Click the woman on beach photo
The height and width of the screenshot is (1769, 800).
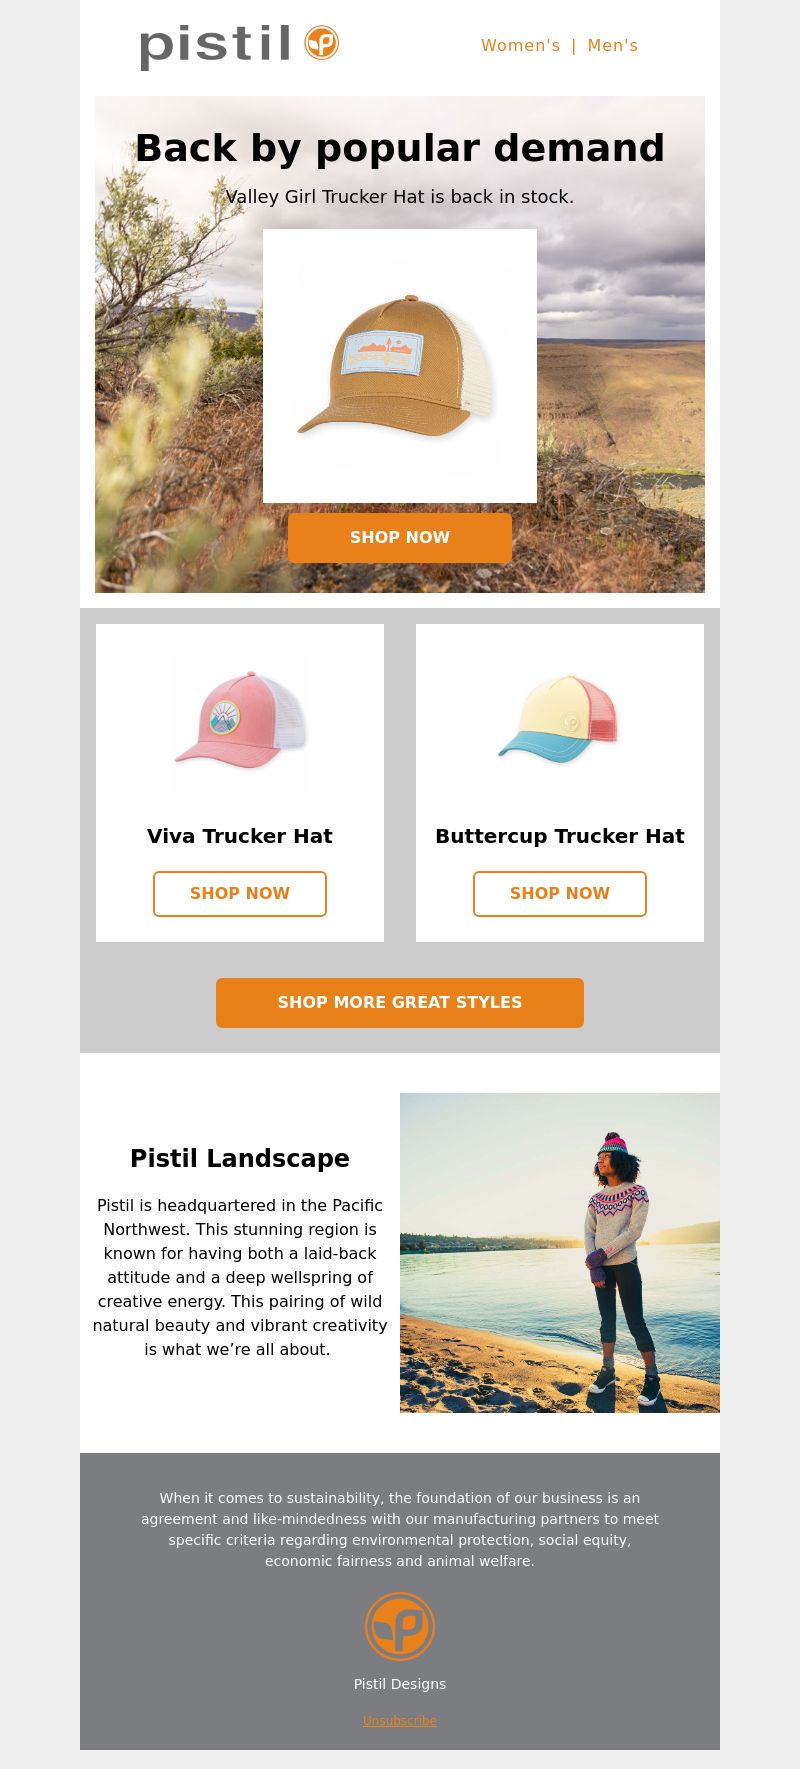[560, 1253]
